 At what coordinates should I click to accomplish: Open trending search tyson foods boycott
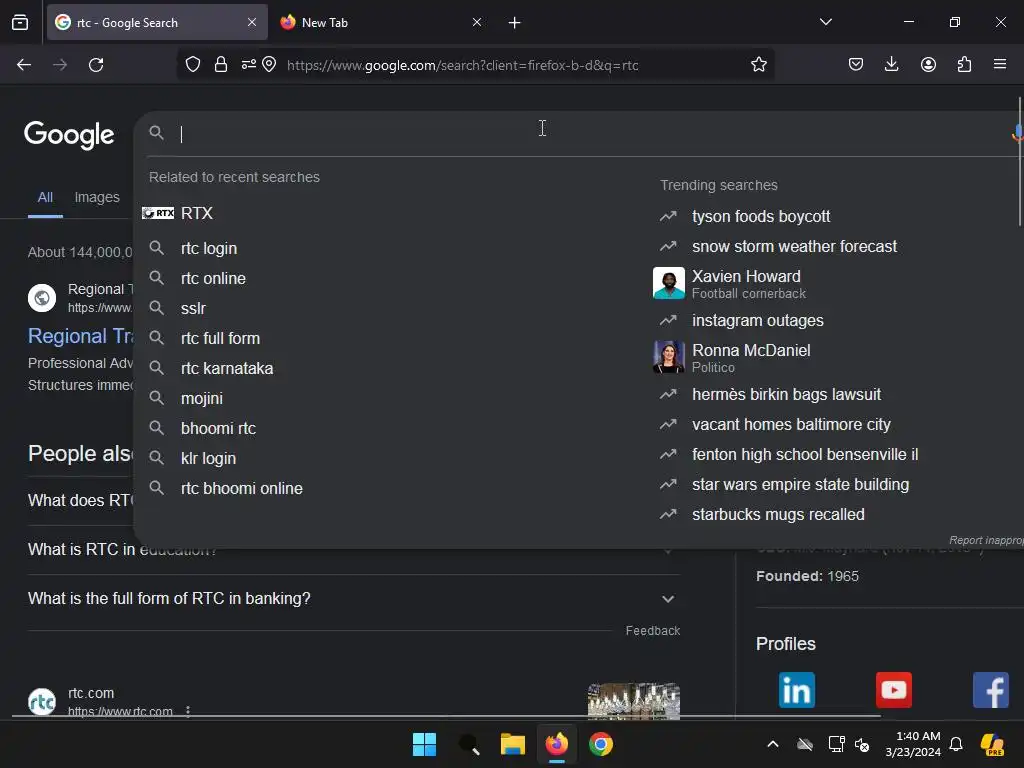click(761, 216)
